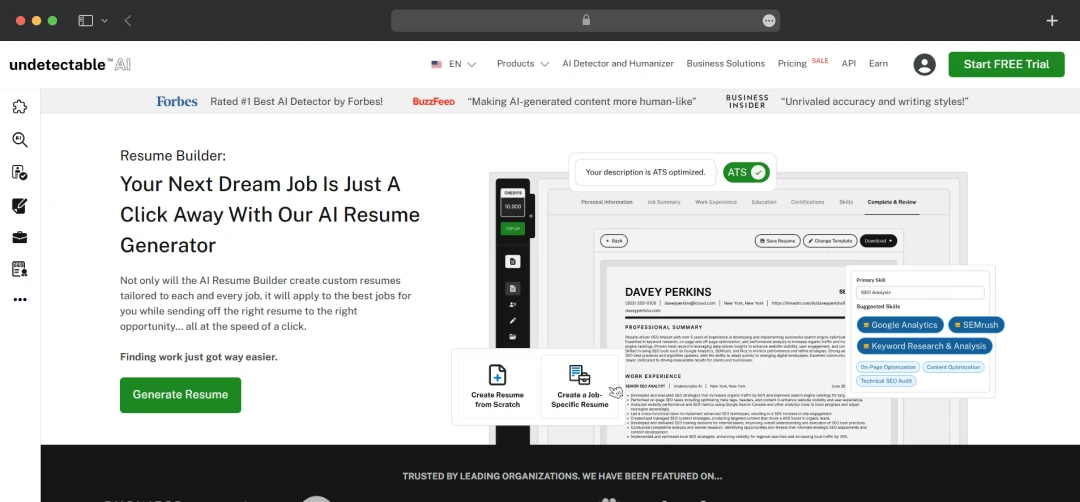Click the Create Resume from Scratch document icon

click(497, 375)
